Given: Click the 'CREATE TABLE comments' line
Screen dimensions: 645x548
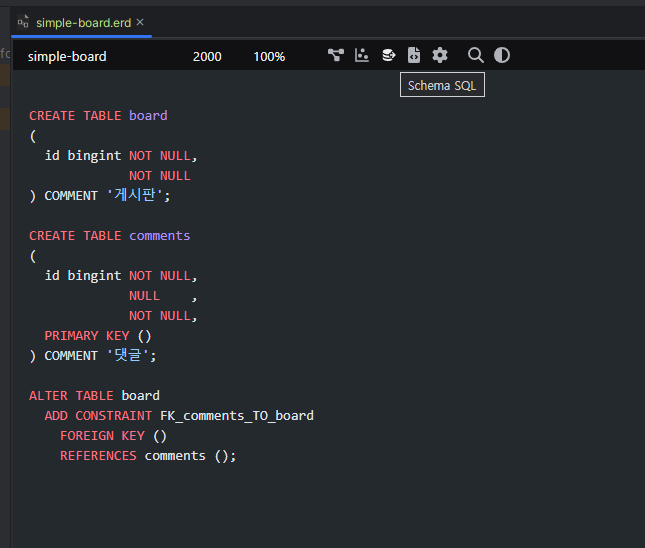Looking at the screenshot, I should pos(109,236).
